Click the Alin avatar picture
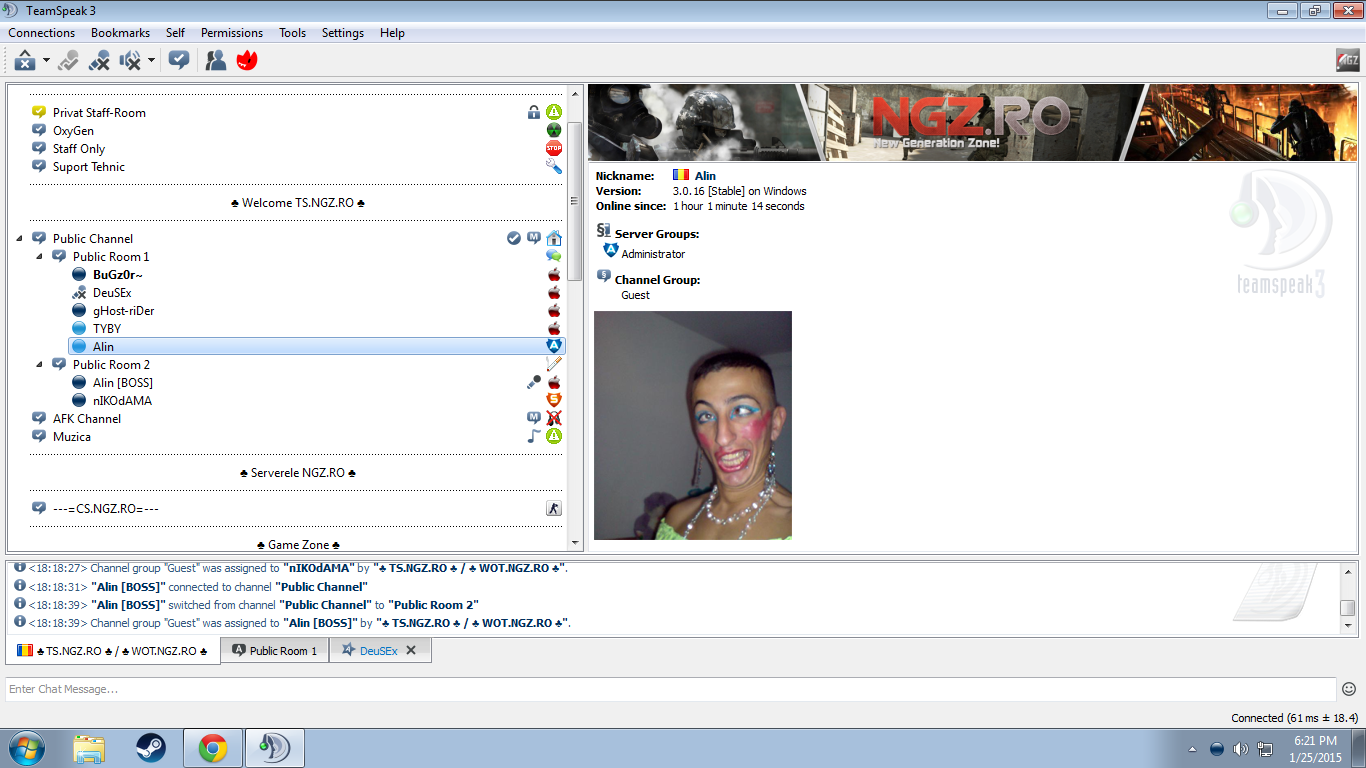Screen dimensions: 1366x768 [693, 425]
